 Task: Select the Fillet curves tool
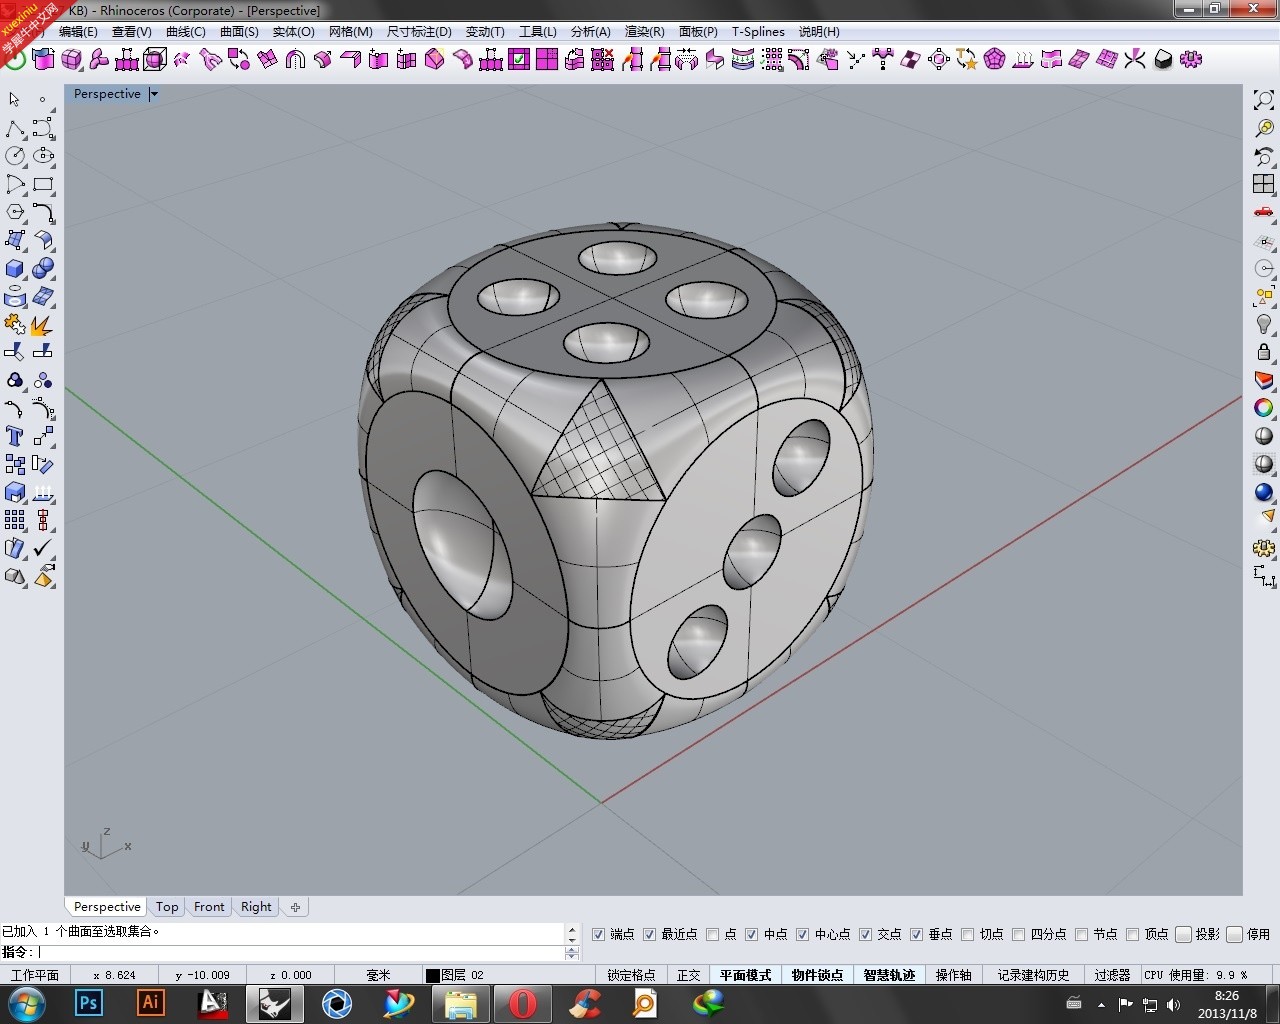(43, 212)
